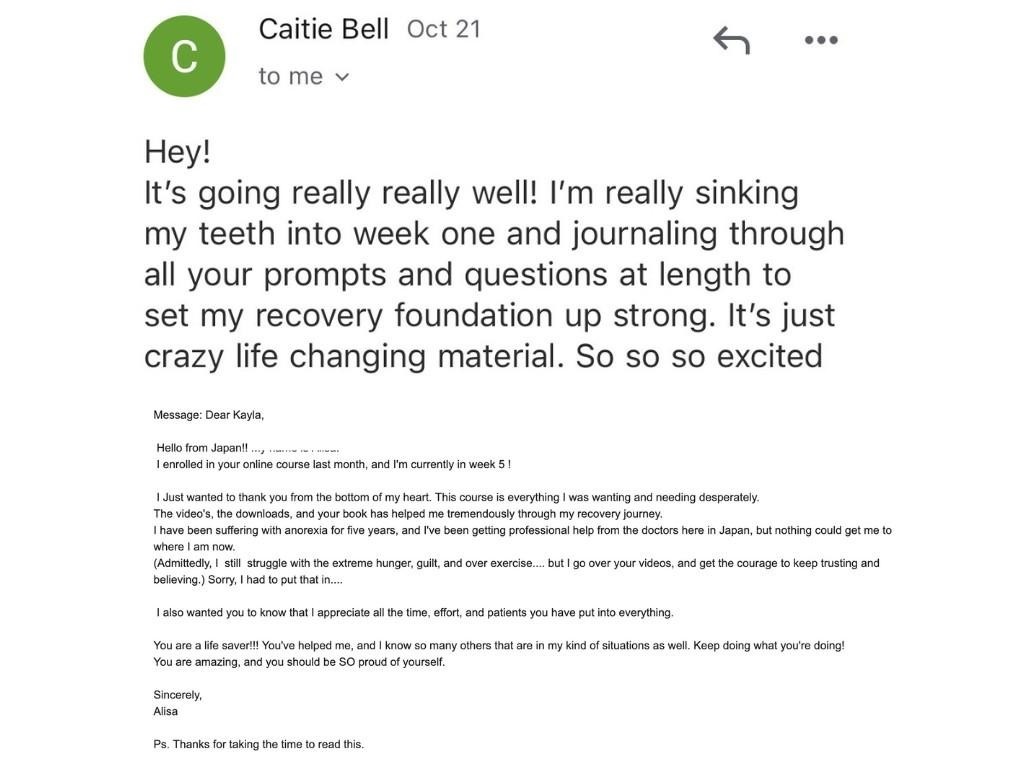
Task: Click the sender name Caitie Bell
Action: [323, 29]
